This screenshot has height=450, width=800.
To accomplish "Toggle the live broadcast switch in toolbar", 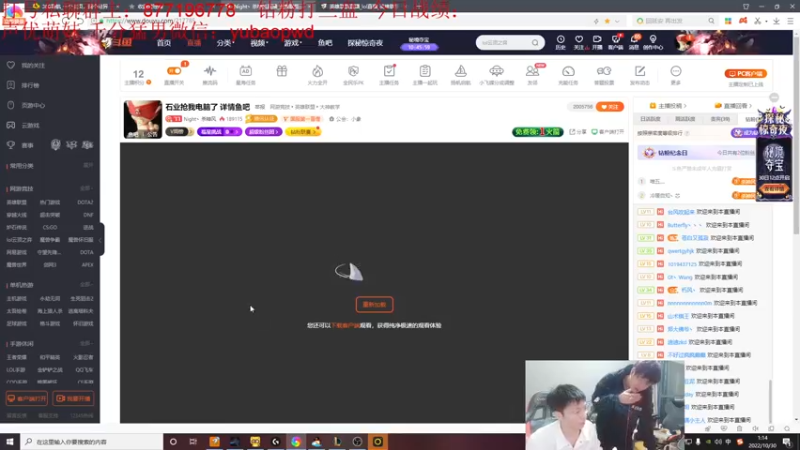I will (x=174, y=71).
